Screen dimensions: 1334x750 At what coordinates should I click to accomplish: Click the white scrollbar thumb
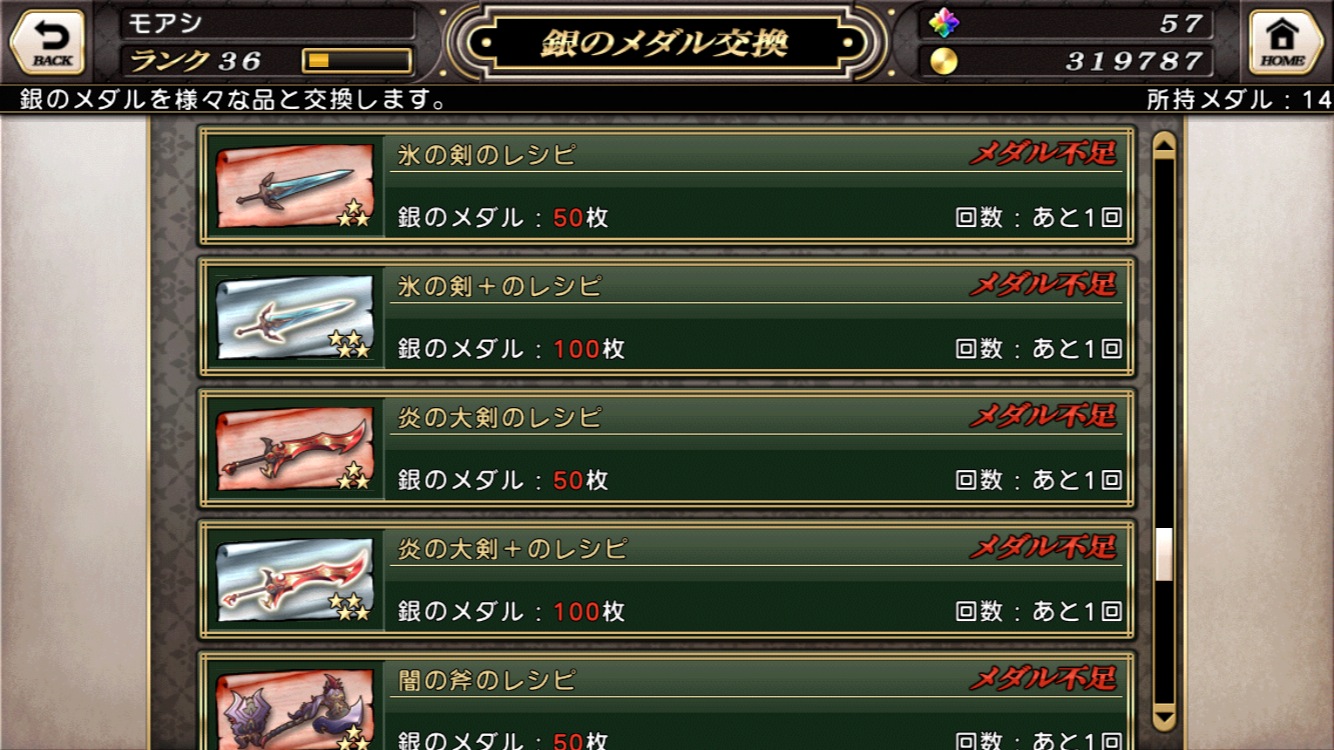click(1164, 555)
